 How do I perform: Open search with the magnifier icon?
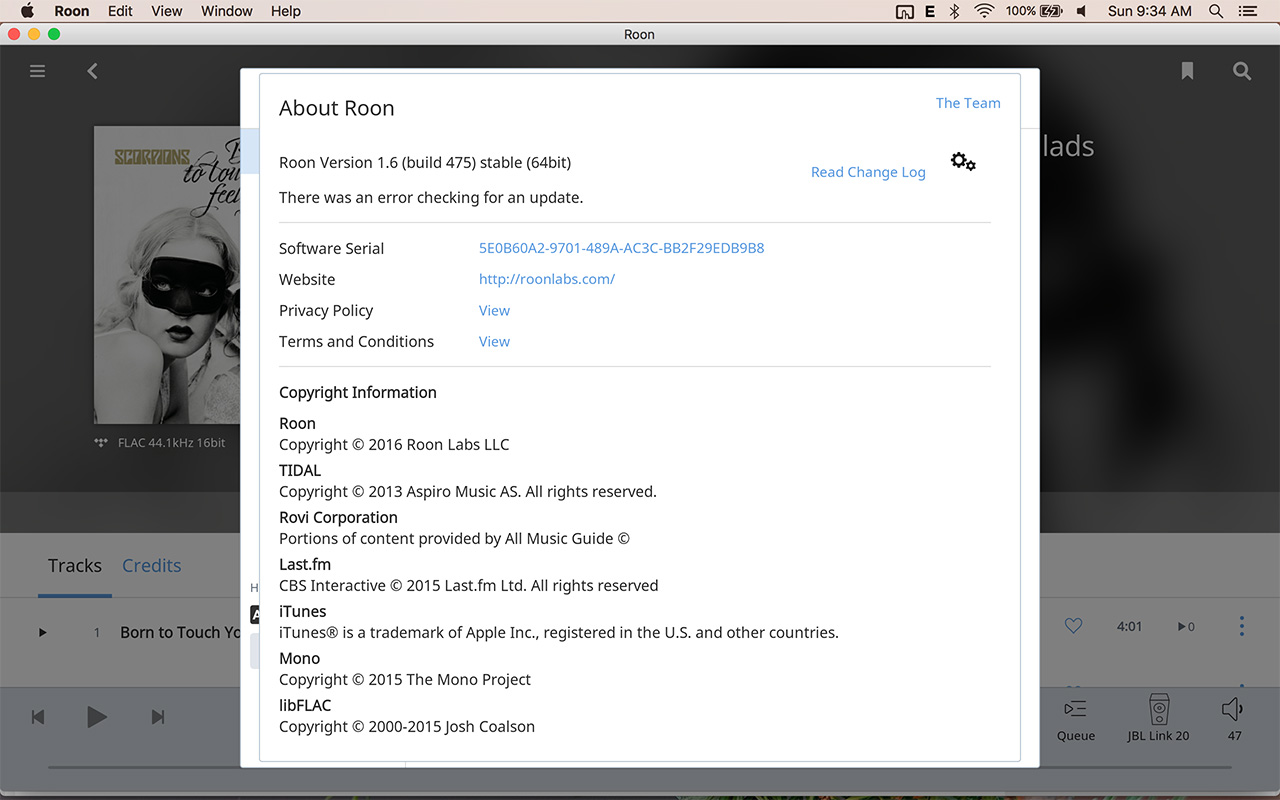point(1242,71)
